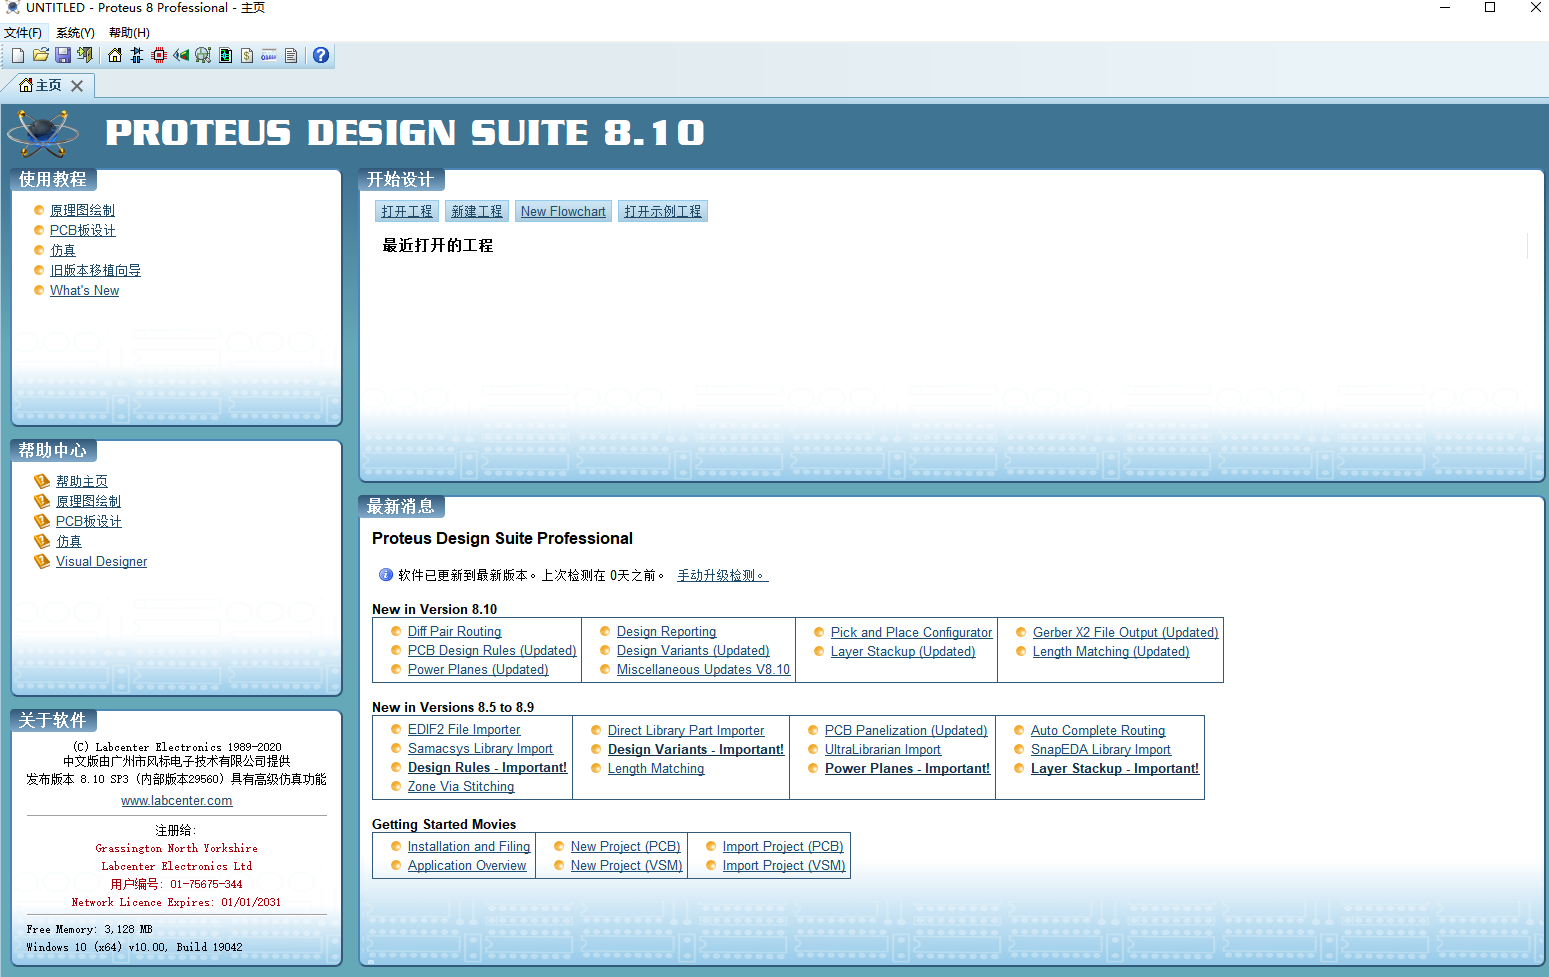The height and width of the screenshot is (977, 1549).
Task: Open PCB Panelization (Updated) link
Action: point(906,730)
